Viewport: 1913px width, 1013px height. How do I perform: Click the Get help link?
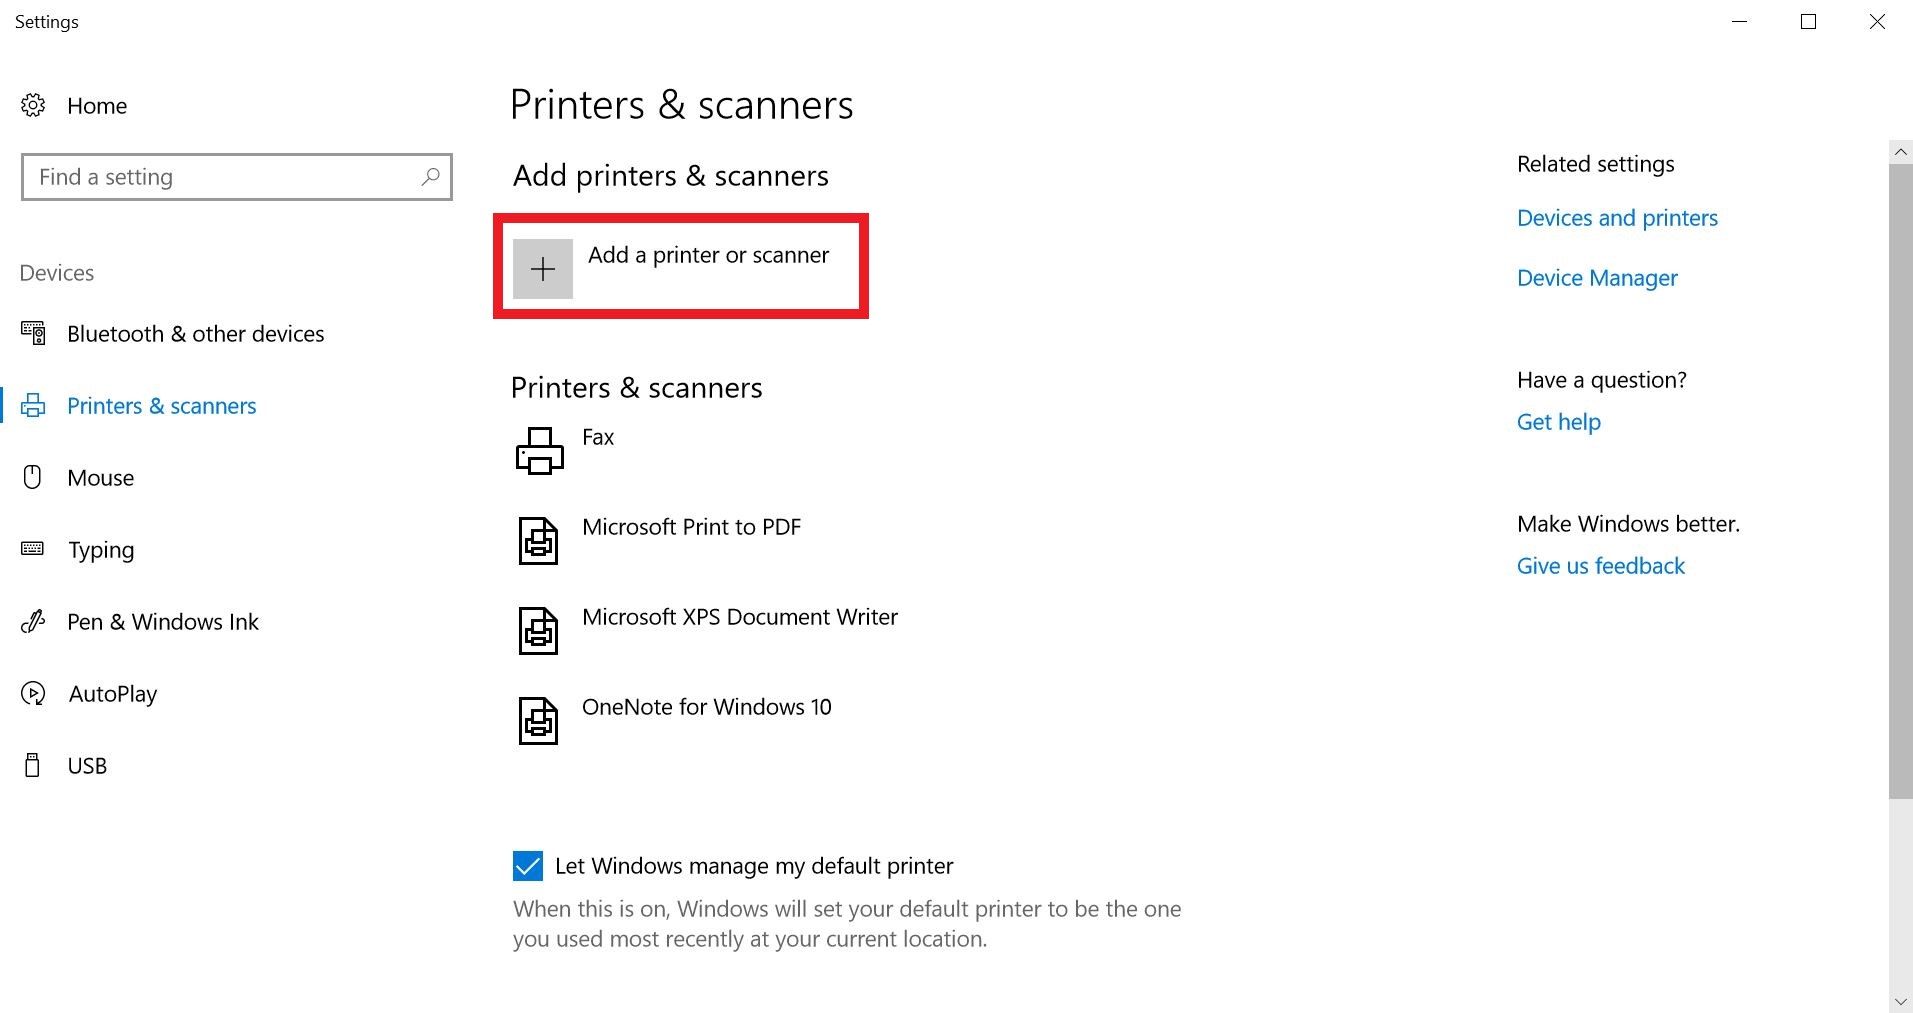click(1558, 422)
